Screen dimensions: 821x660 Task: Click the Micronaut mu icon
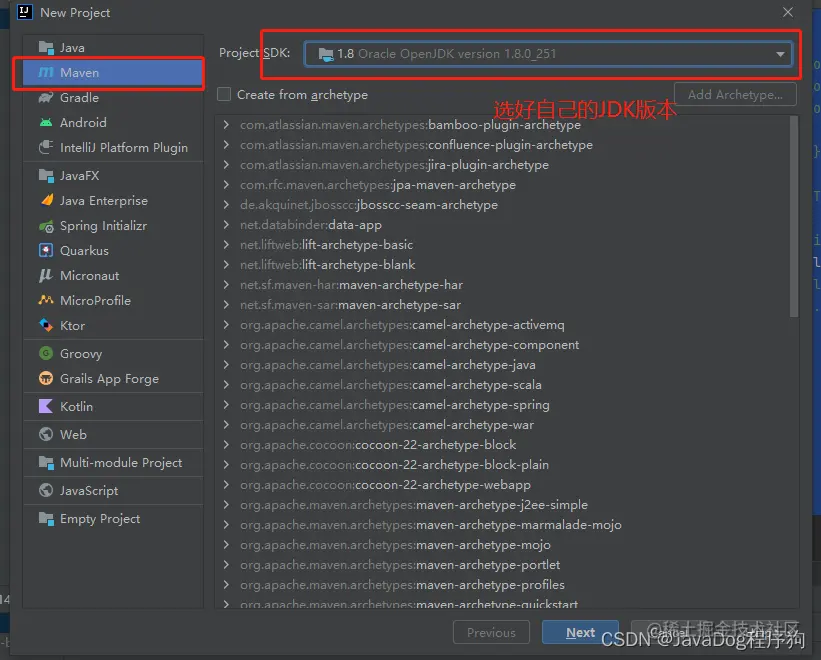(46, 275)
